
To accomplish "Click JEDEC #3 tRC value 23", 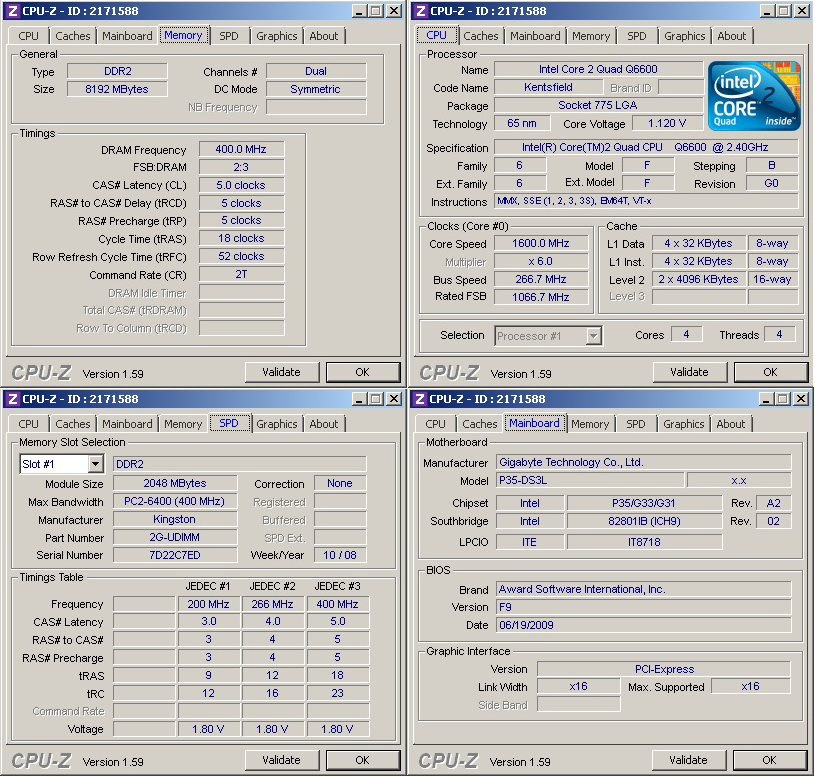I will [337, 693].
